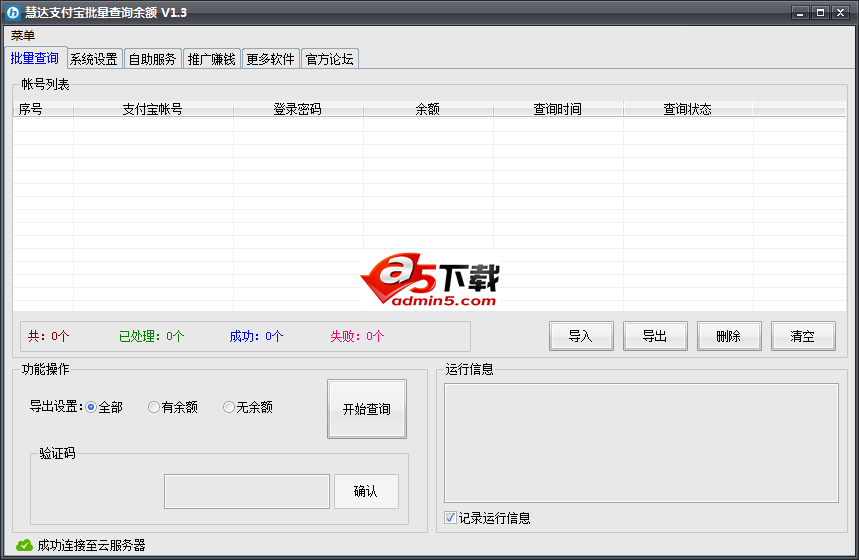Click the app logo icon in title bar
This screenshot has width=859, height=560.
[x=13, y=12]
